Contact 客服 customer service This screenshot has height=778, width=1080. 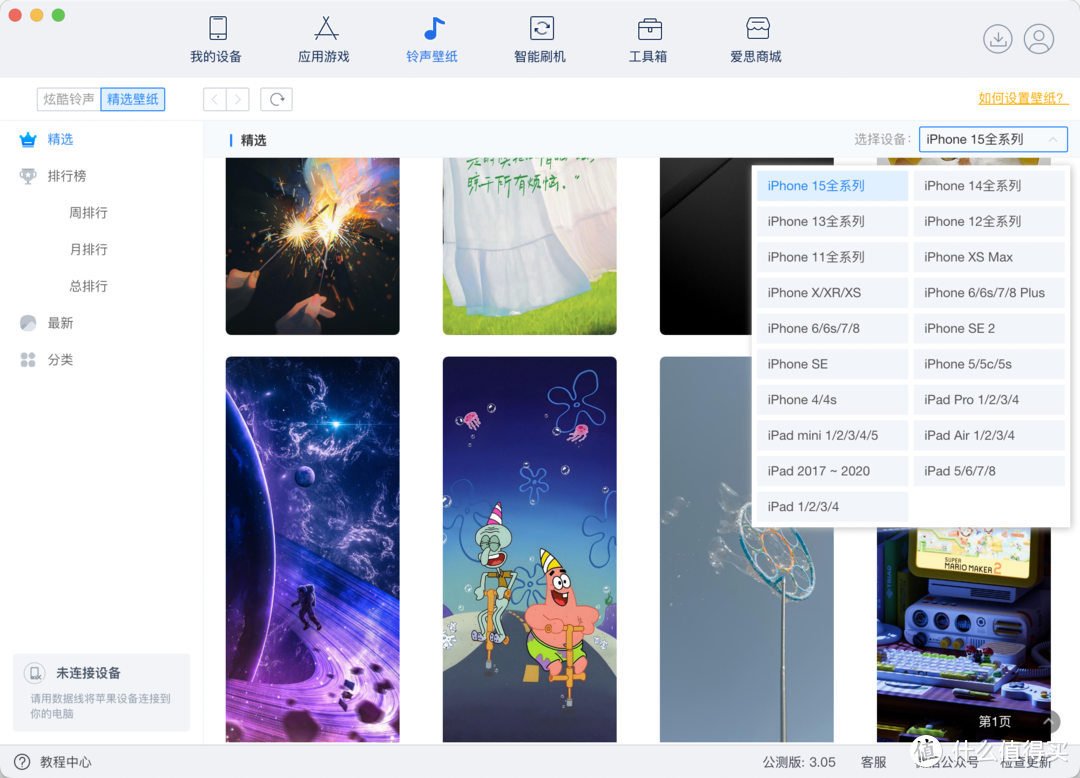(873, 762)
